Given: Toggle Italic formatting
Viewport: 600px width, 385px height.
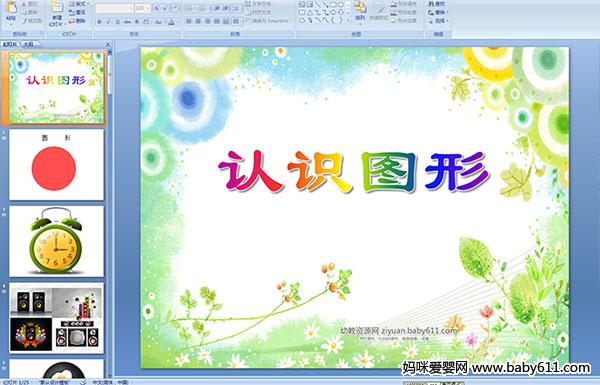Looking at the screenshot, I should pyautogui.click(x=108, y=22).
